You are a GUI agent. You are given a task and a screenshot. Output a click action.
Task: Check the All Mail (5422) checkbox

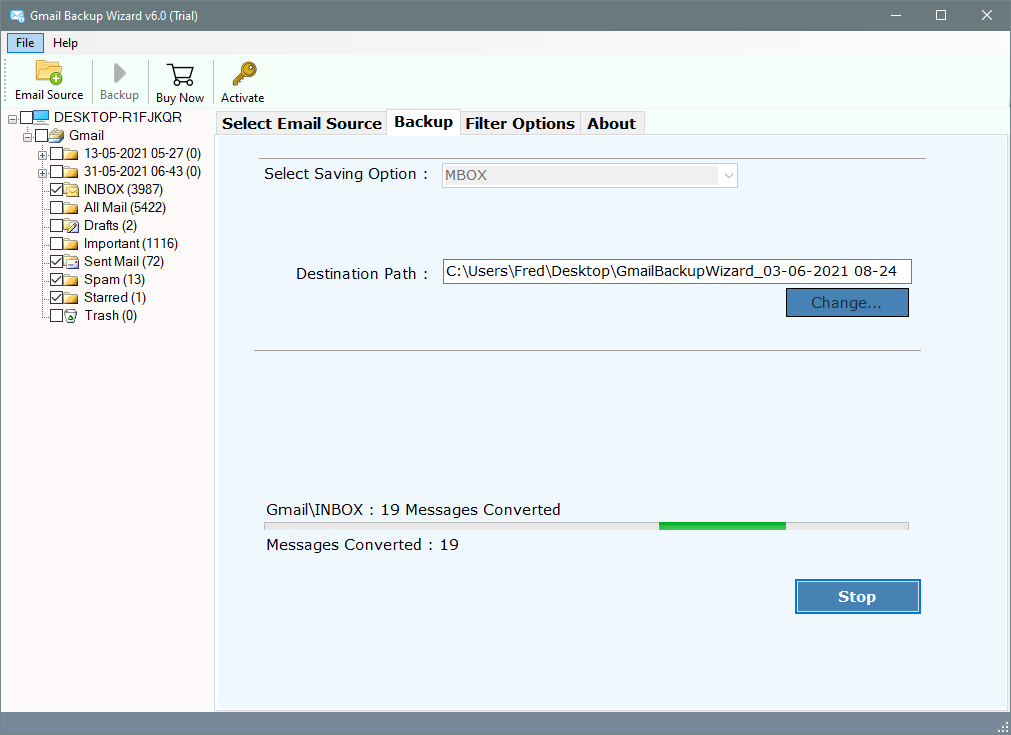(x=56, y=208)
